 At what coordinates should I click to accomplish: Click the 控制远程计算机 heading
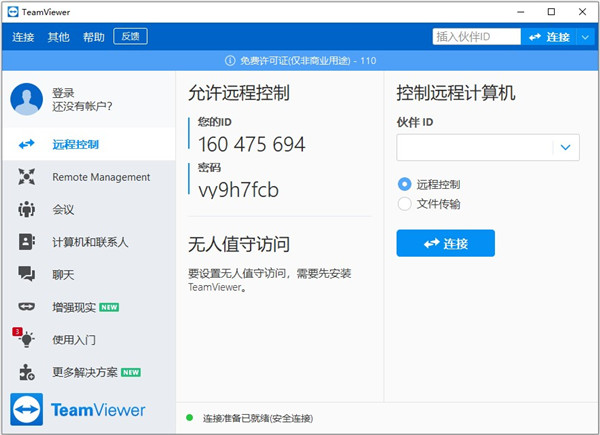click(456, 93)
